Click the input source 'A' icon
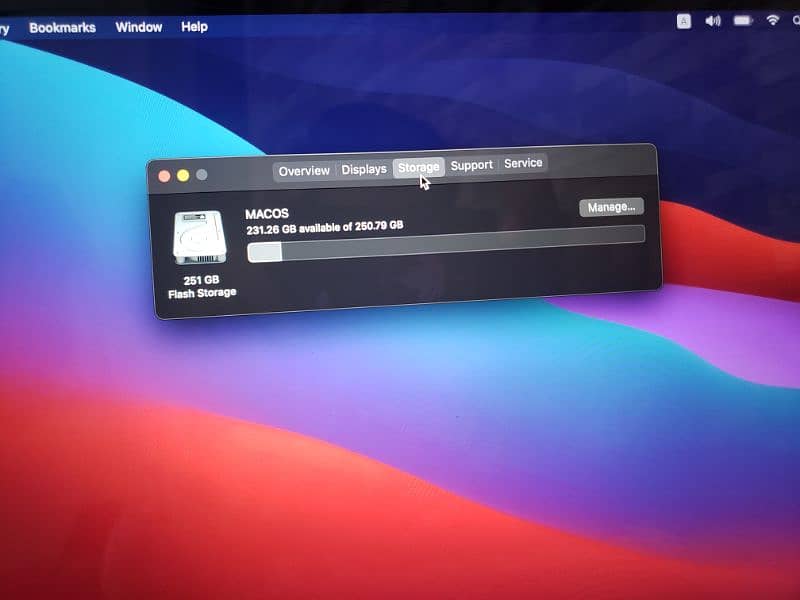 pyautogui.click(x=684, y=21)
